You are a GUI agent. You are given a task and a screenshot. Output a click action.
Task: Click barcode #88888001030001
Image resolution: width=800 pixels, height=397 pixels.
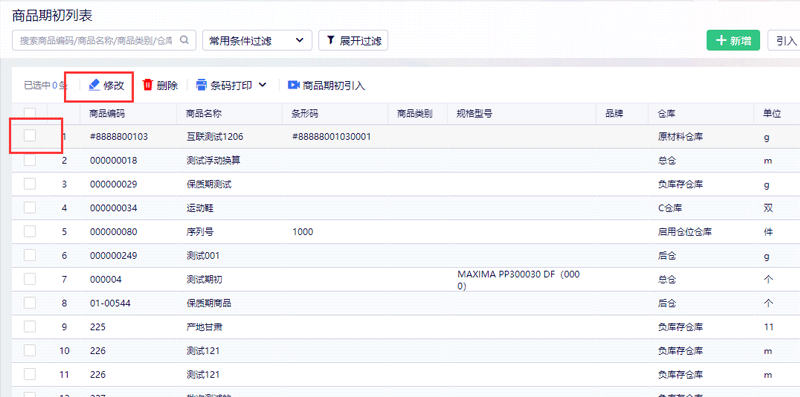pyautogui.click(x=332, y=137)
